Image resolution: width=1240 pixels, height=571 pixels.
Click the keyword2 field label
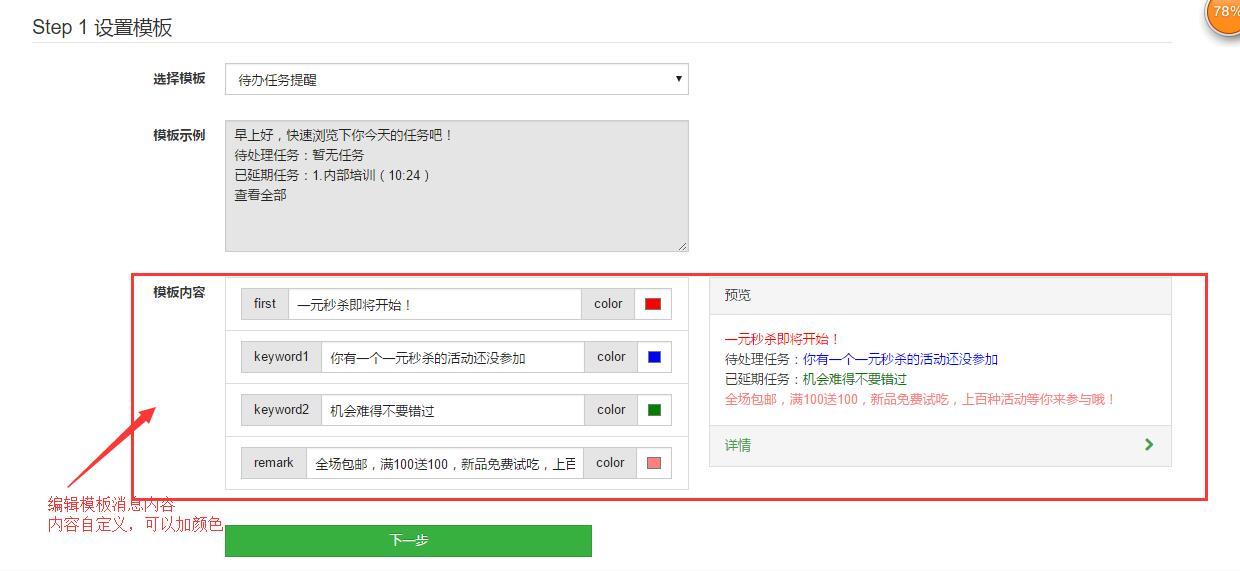click(281, 410)
